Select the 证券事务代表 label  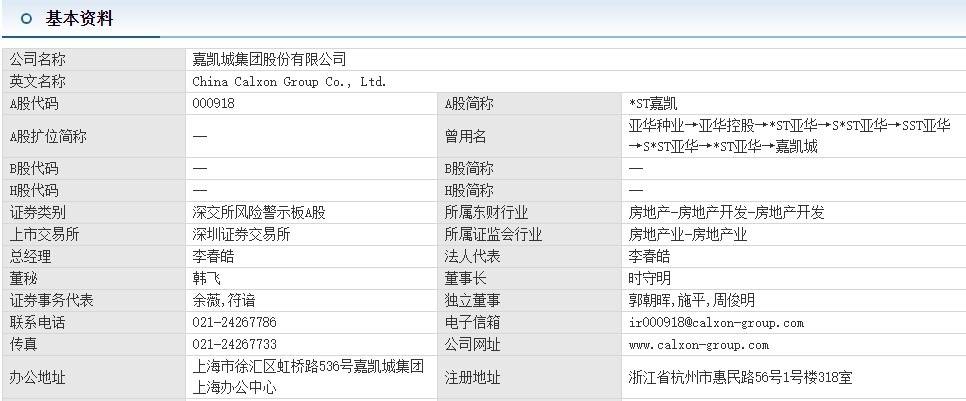point(51,301)
